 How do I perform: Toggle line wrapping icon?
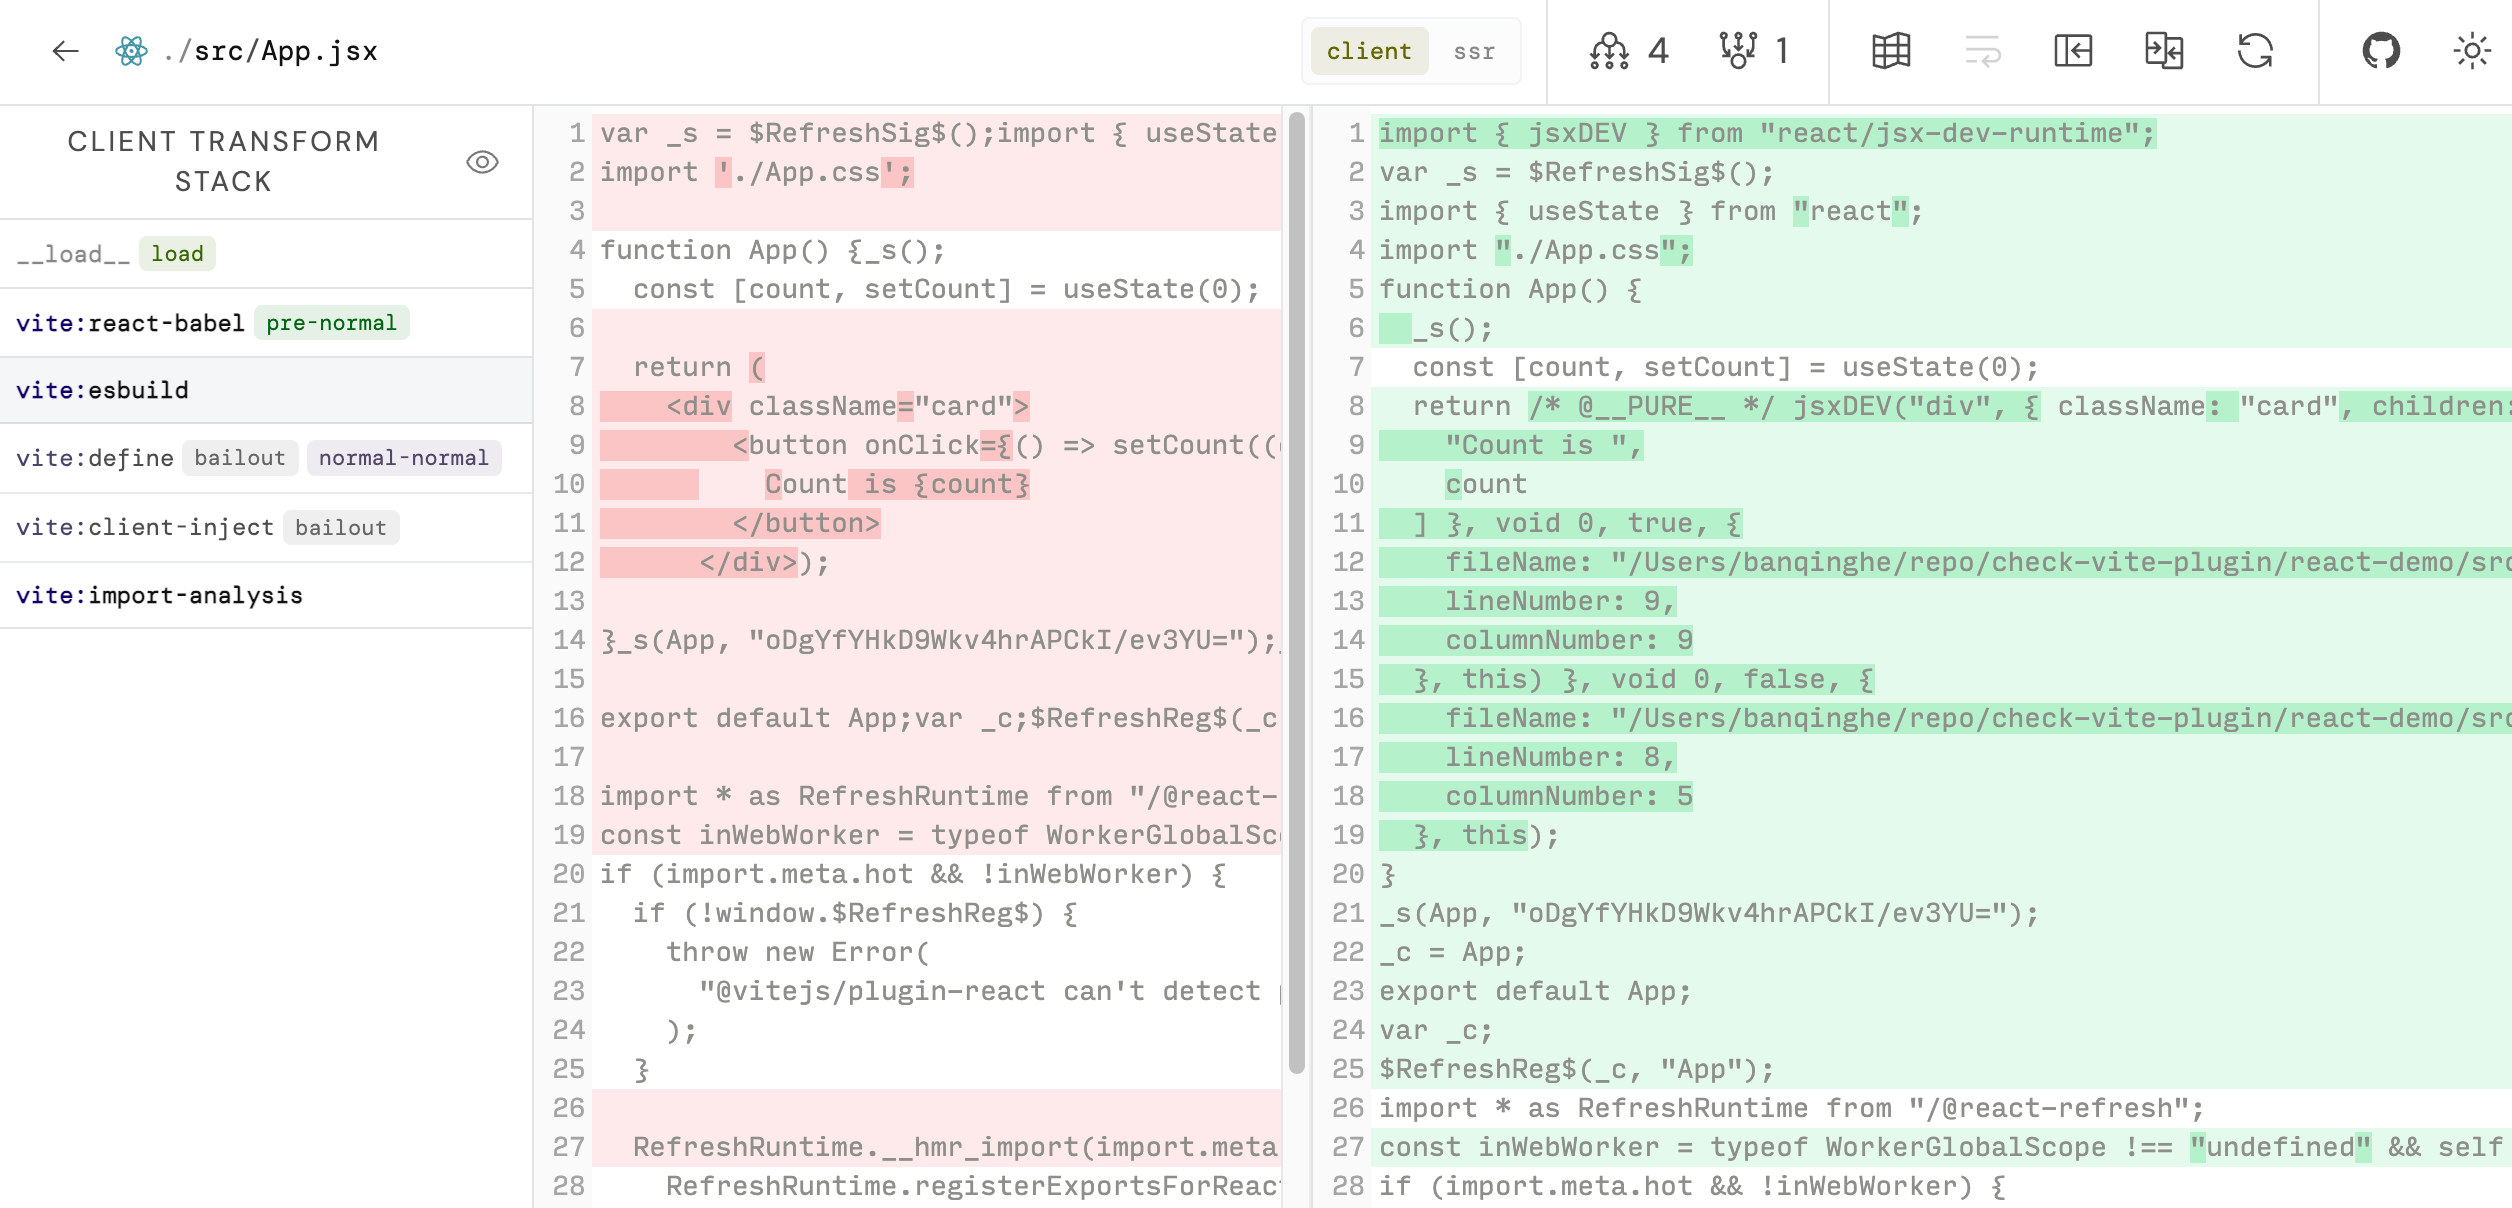[1982, 51]
